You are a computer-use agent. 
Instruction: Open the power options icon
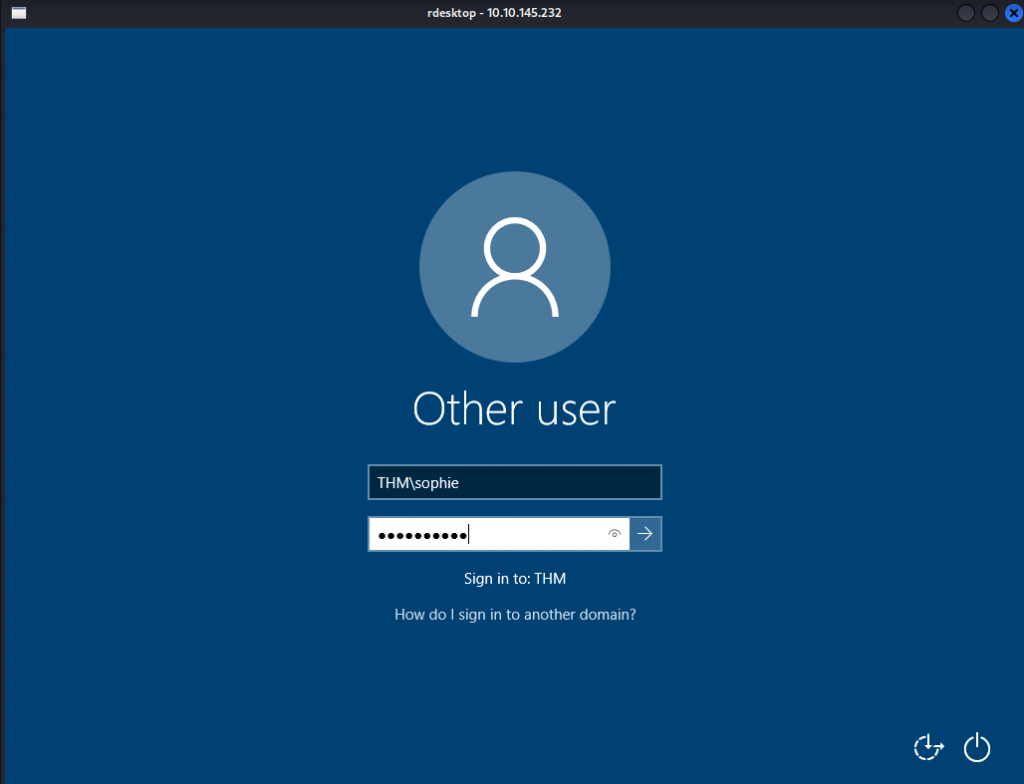coord(977,747)
